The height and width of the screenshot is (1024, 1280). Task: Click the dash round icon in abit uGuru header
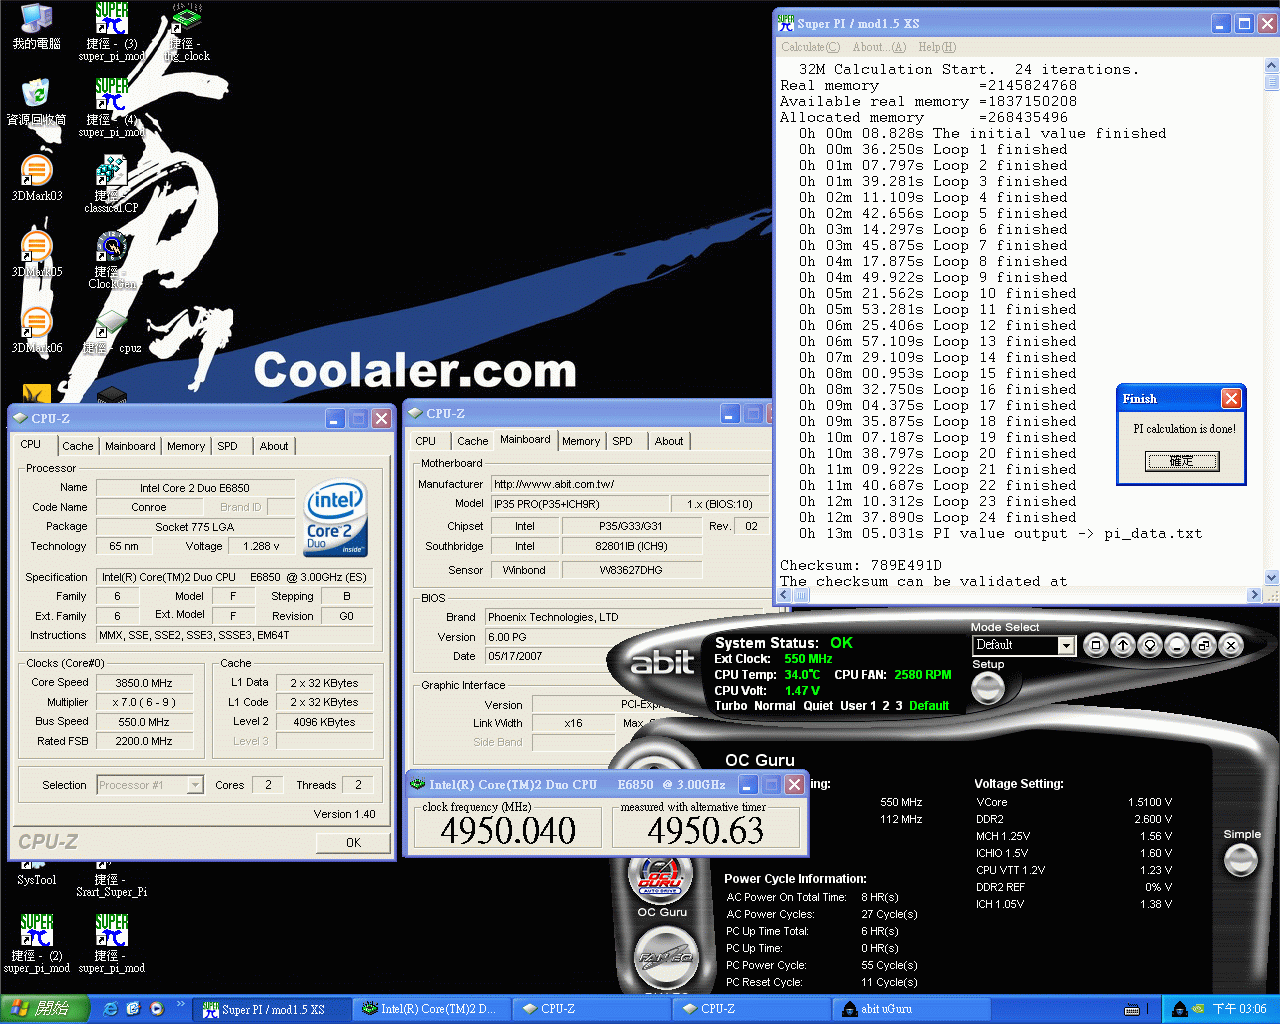[x=1177, y=645]
